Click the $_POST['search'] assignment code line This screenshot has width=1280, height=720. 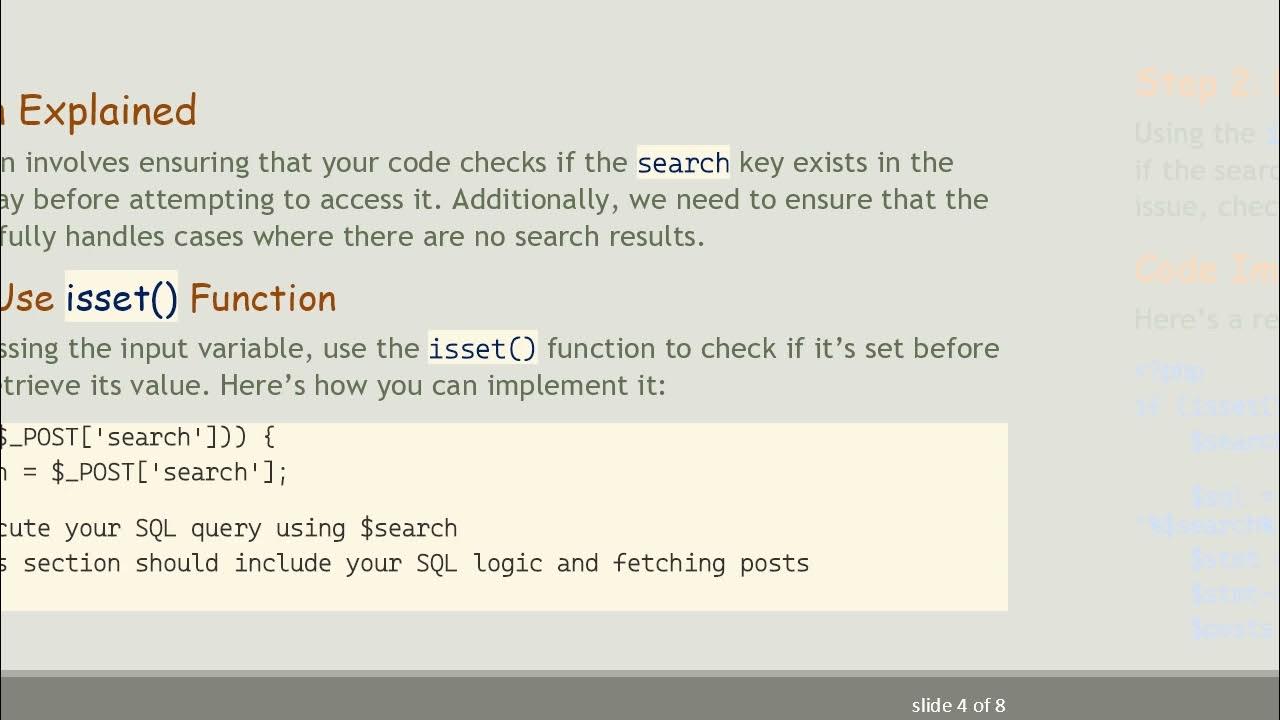pos(145,472)
